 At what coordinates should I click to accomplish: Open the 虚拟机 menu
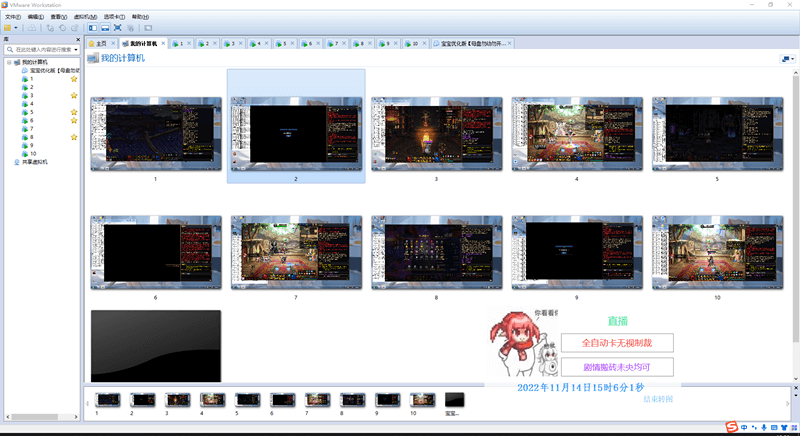click(85, 17)
